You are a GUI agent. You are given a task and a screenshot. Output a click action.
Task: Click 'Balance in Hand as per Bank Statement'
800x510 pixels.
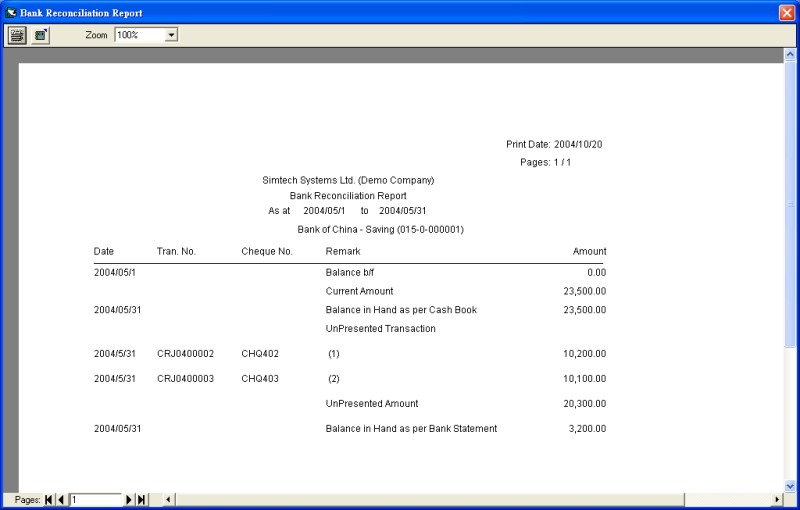[411, 428]
